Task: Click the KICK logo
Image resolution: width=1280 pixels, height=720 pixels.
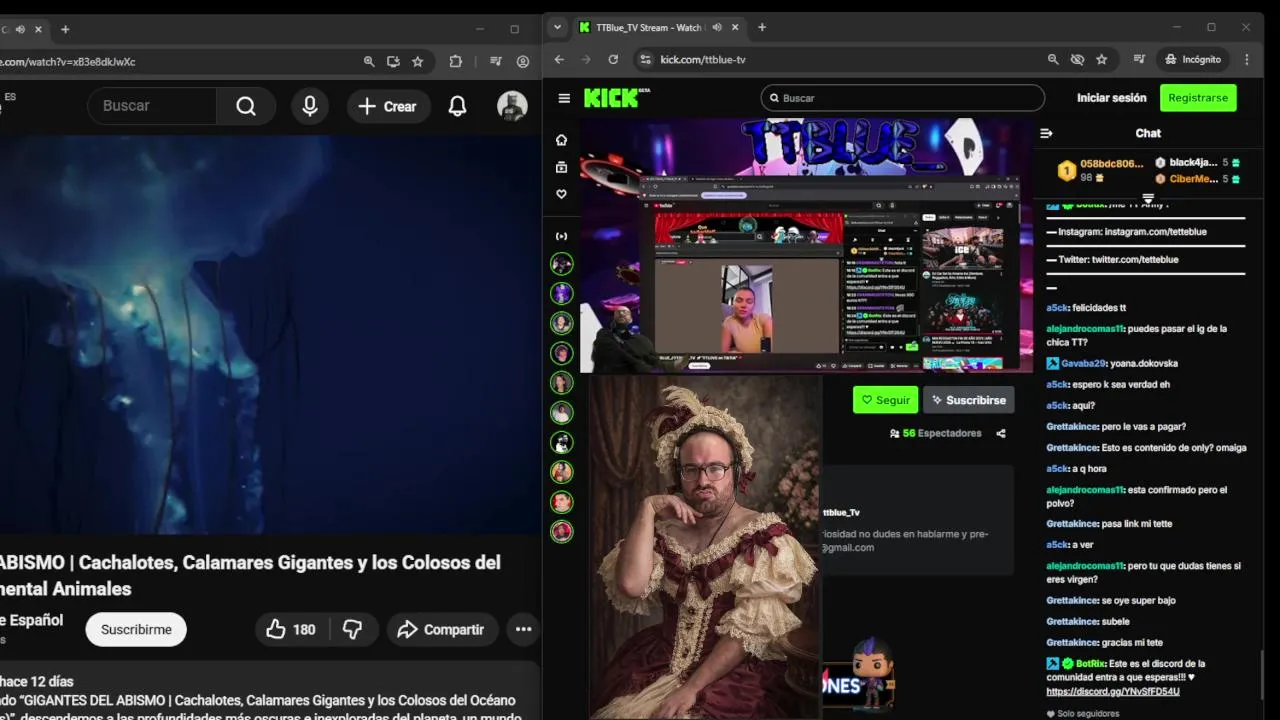Action: click(611, 97)
